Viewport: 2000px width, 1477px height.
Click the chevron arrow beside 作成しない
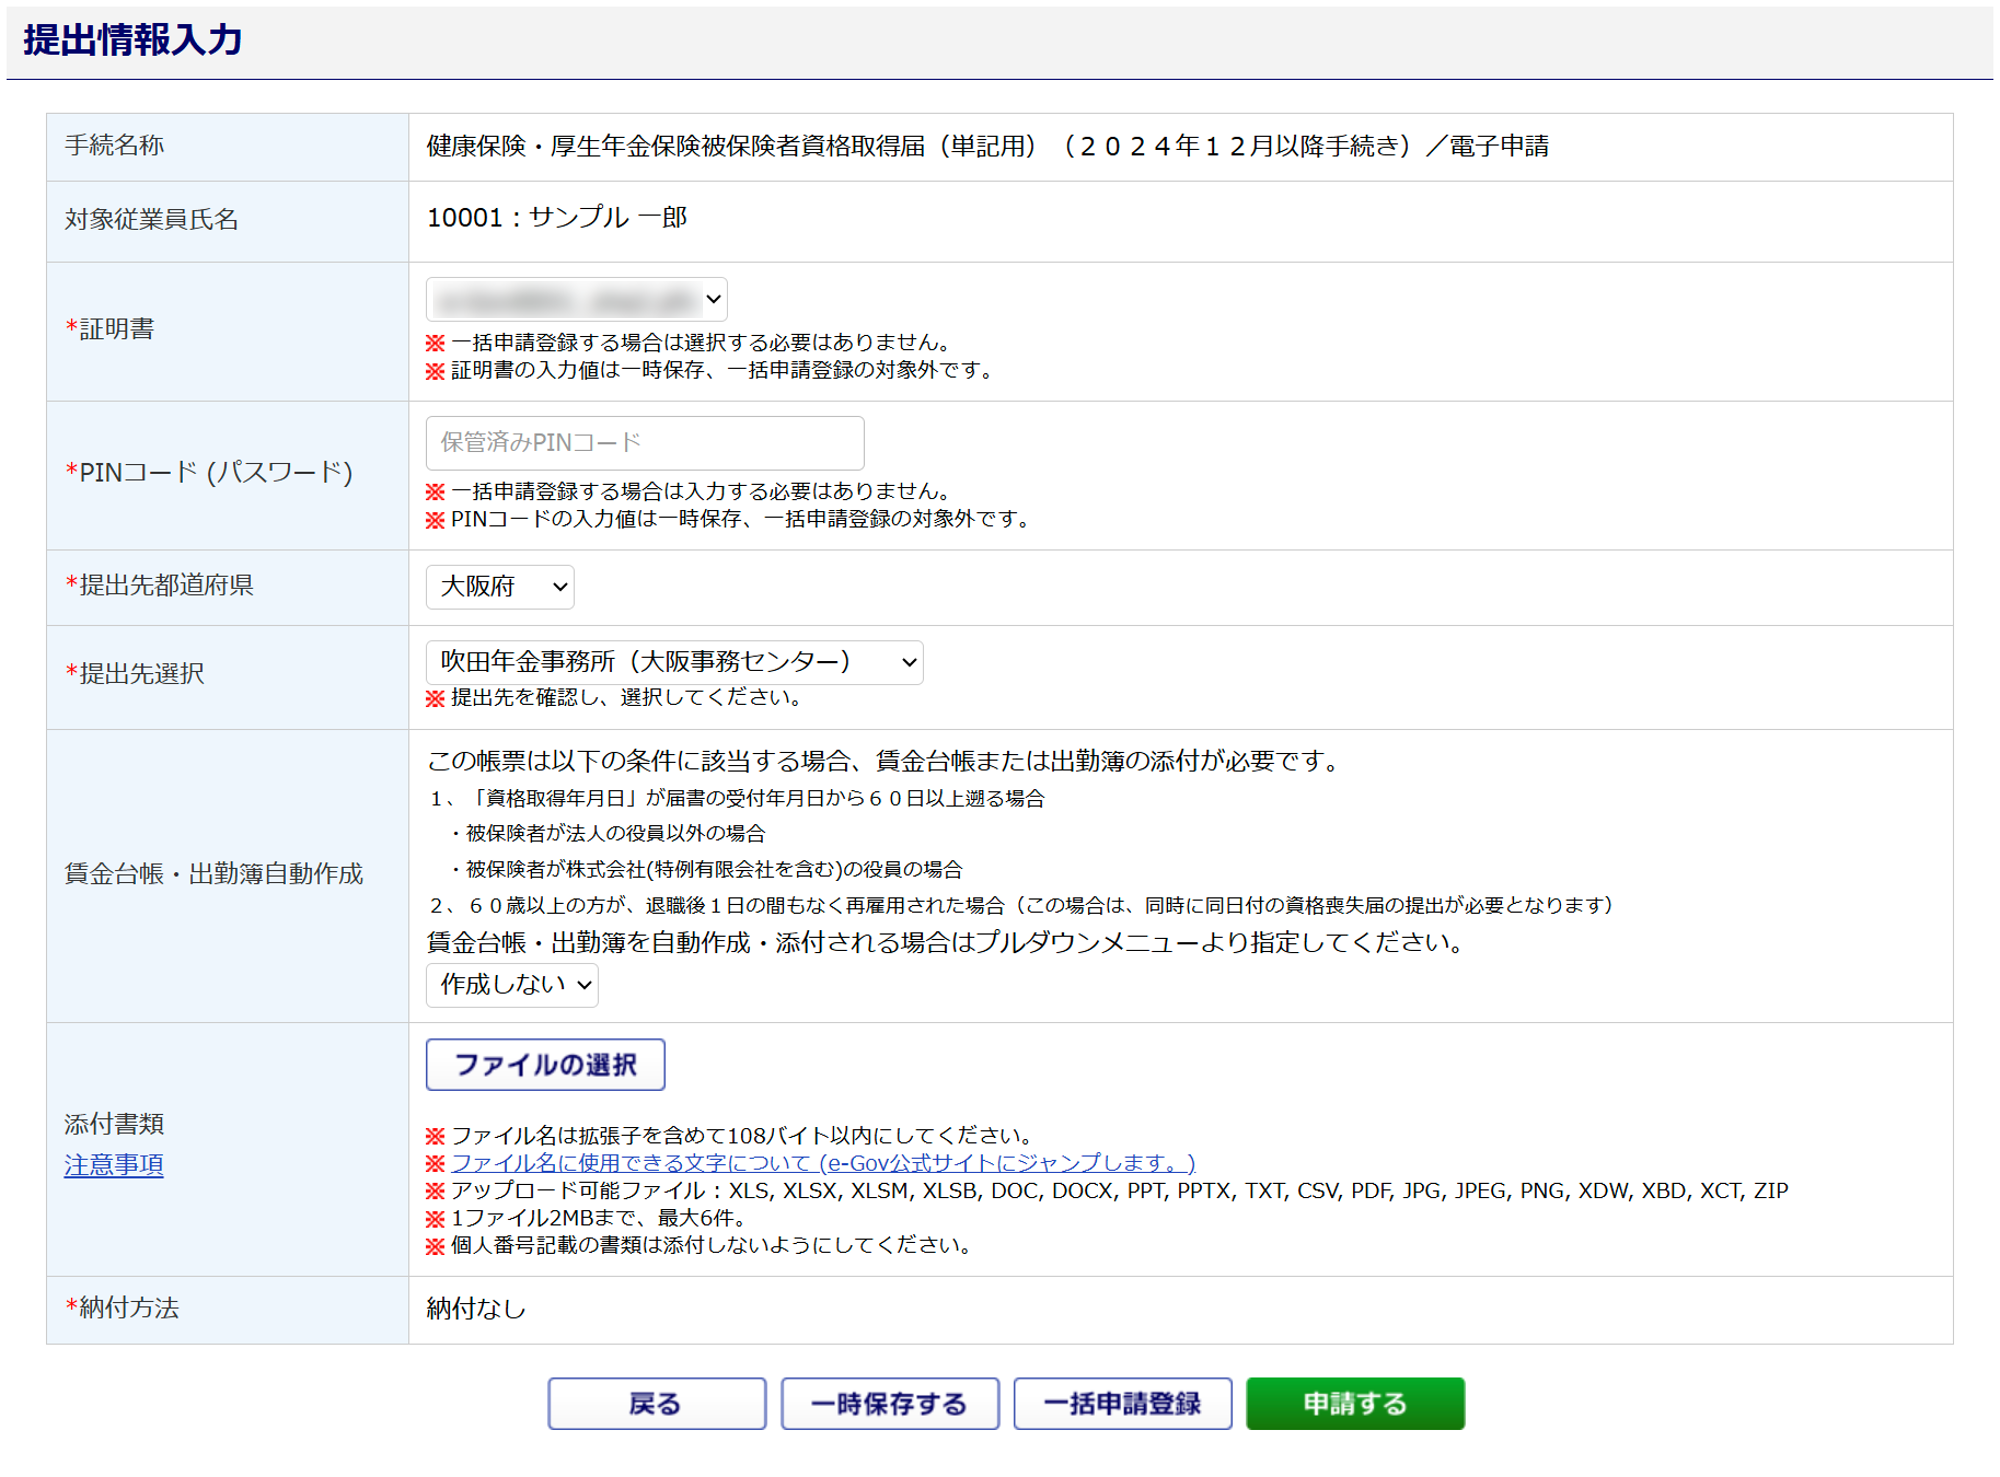584,985
